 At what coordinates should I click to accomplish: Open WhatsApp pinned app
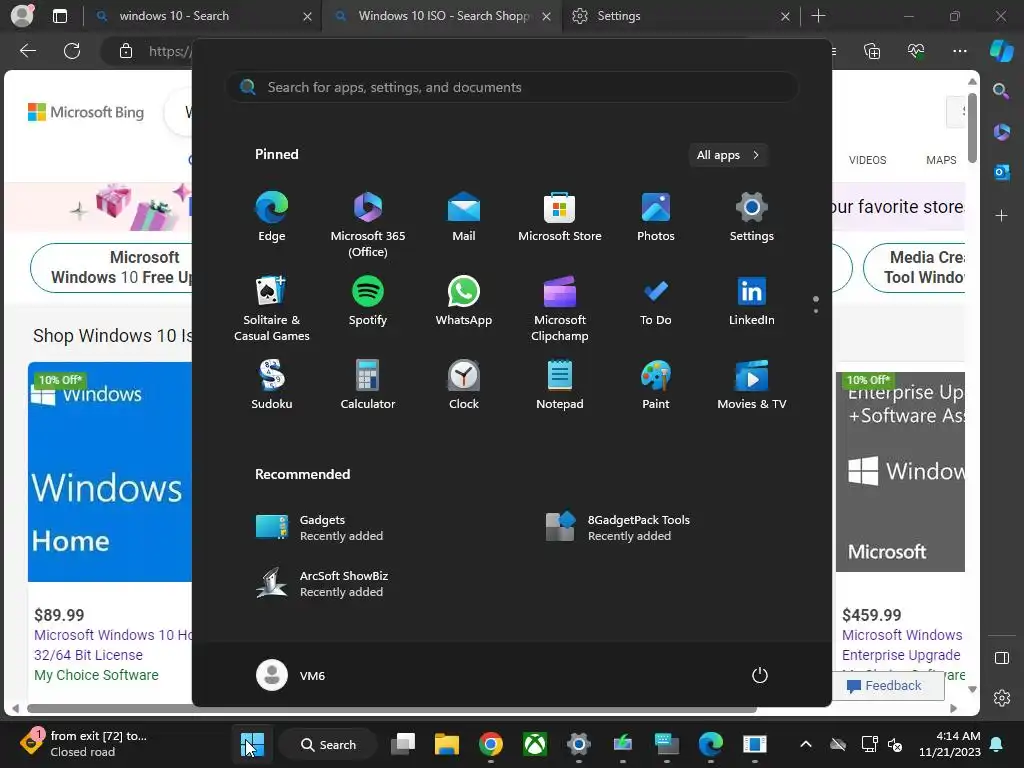[464, 301]
